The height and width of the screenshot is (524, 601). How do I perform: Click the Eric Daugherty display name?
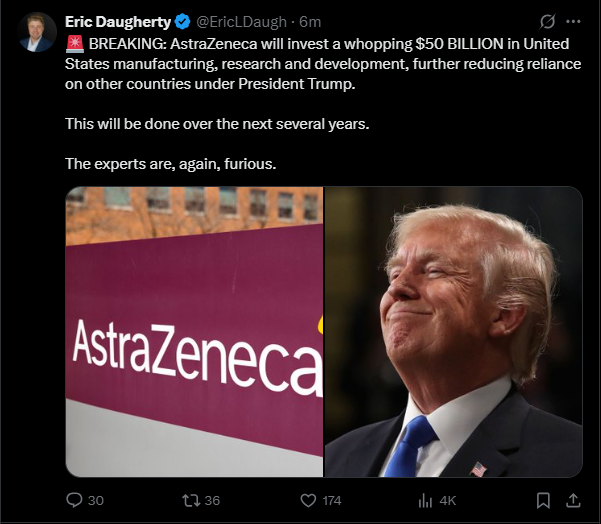tap(118, 22)
